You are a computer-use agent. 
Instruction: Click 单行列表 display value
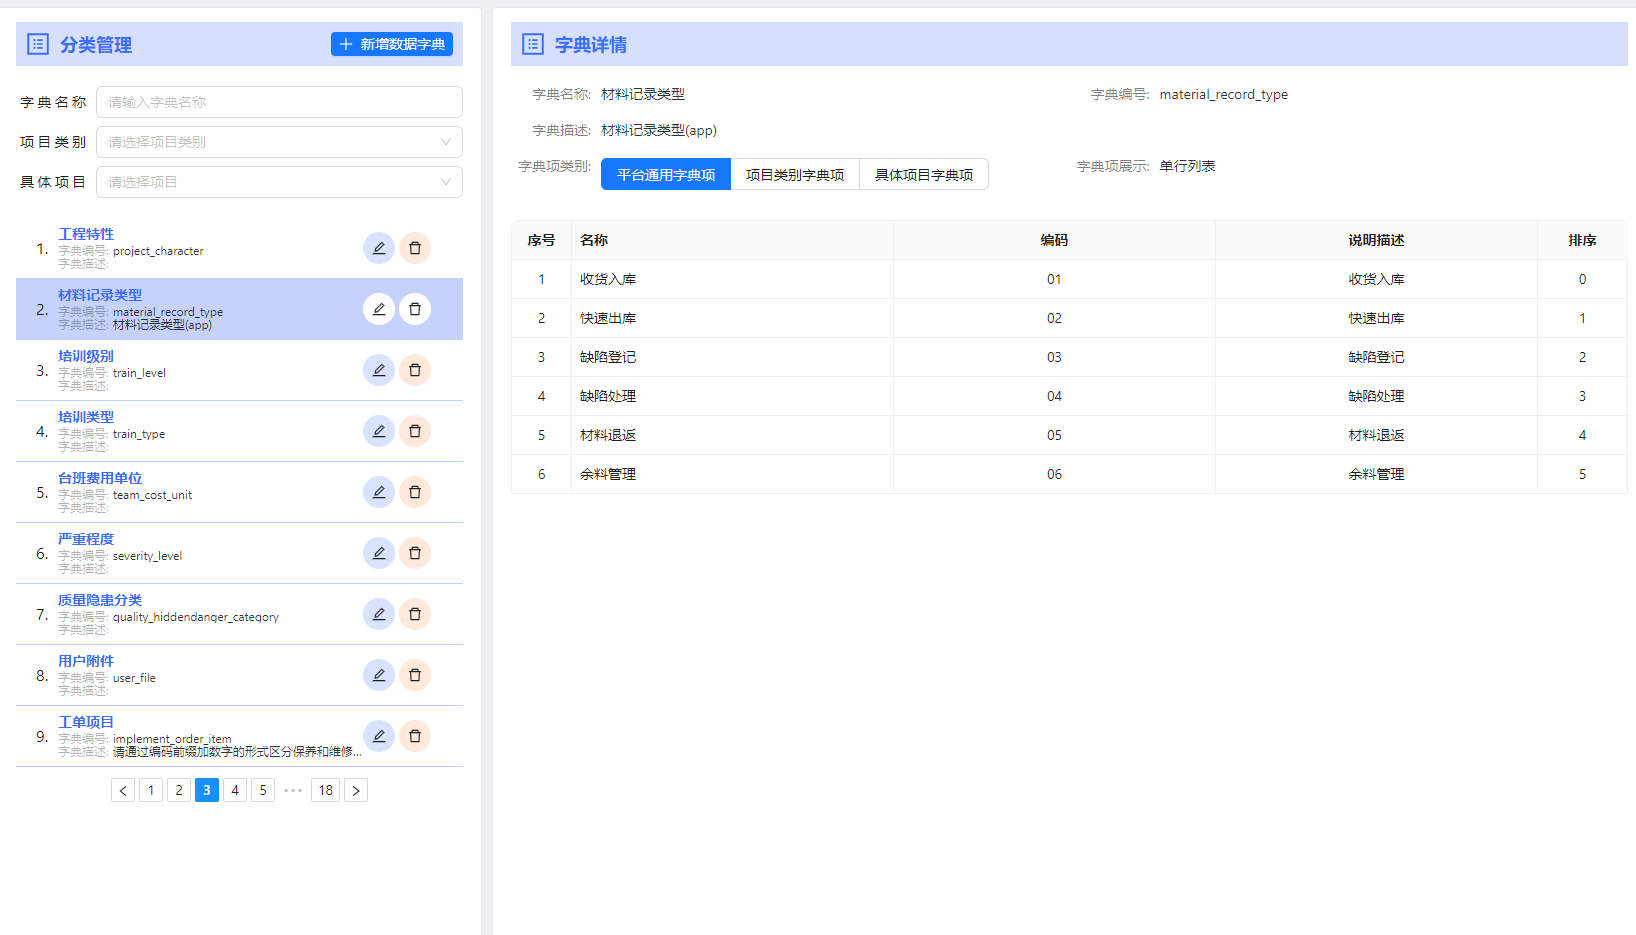tap(1188, 166)
